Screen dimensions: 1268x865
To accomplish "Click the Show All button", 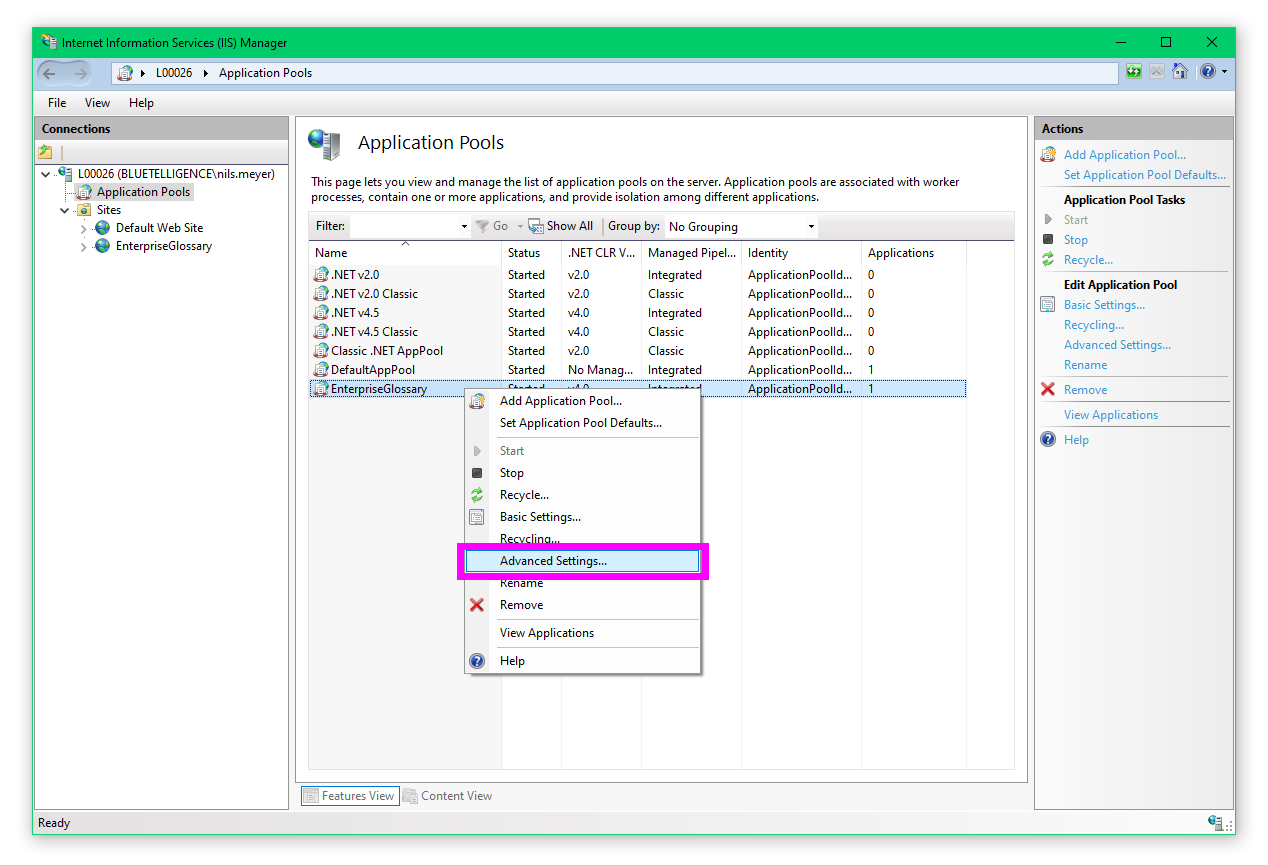I will (561, 227).
